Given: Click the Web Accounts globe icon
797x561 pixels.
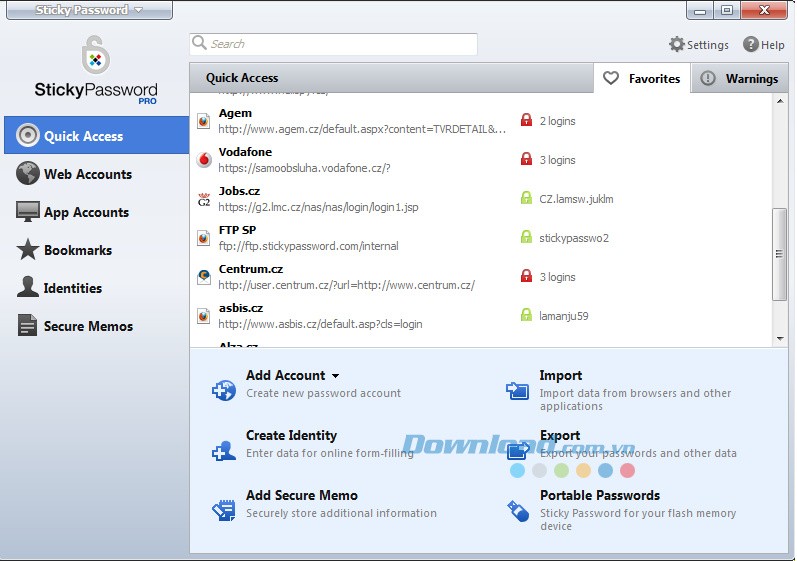Looking at the screenshot, I should [x=27, y=173].
